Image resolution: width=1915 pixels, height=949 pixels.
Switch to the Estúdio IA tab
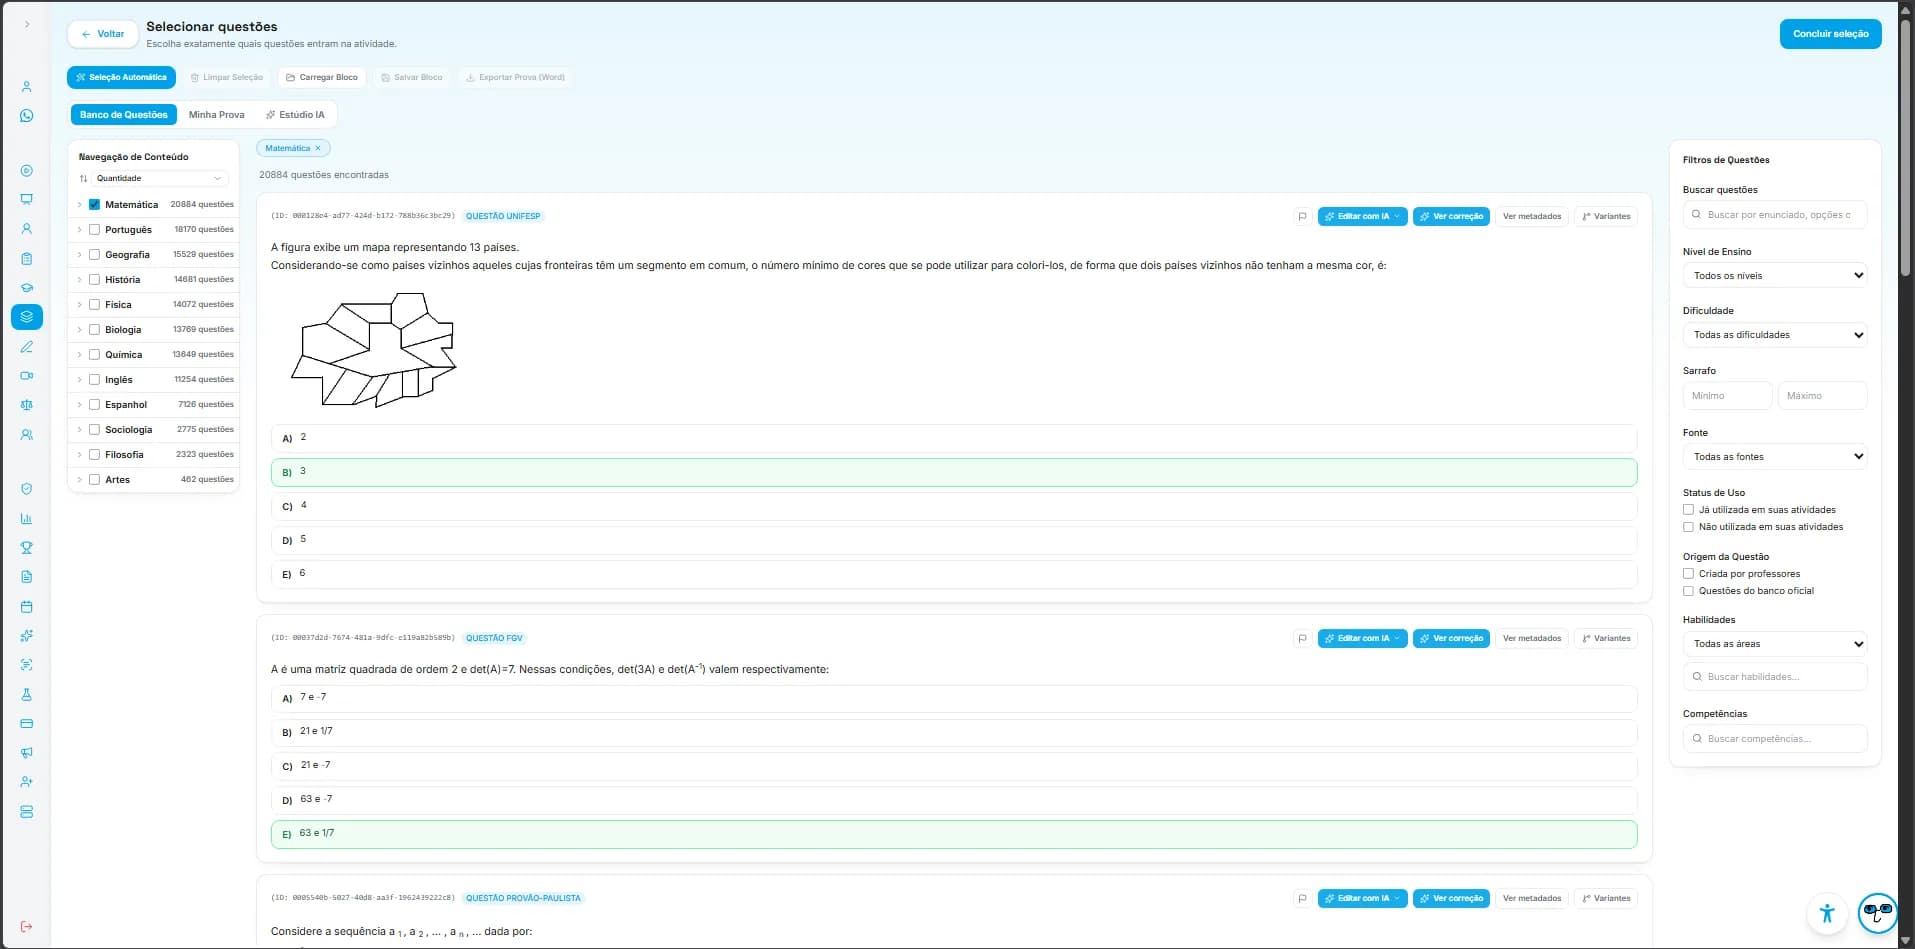[295, 115]
